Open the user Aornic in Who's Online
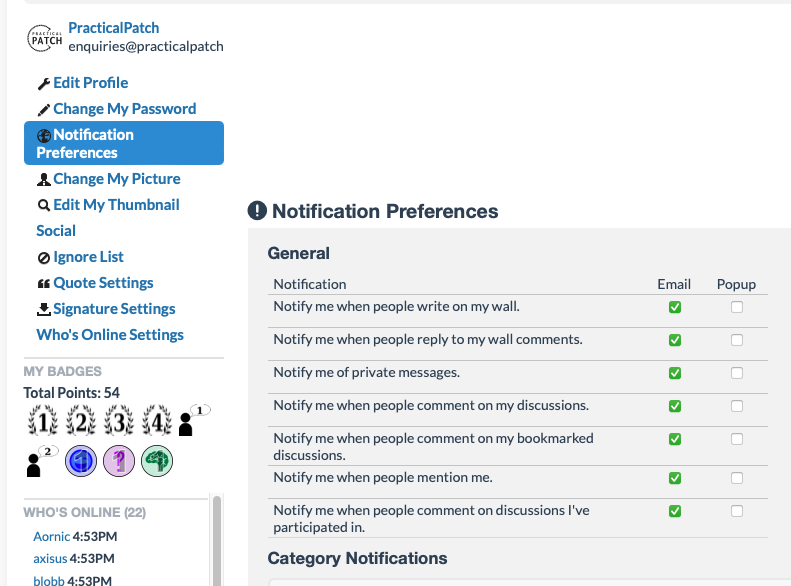The height and width of the screenshot is (586, 791). tap(51, 537)
